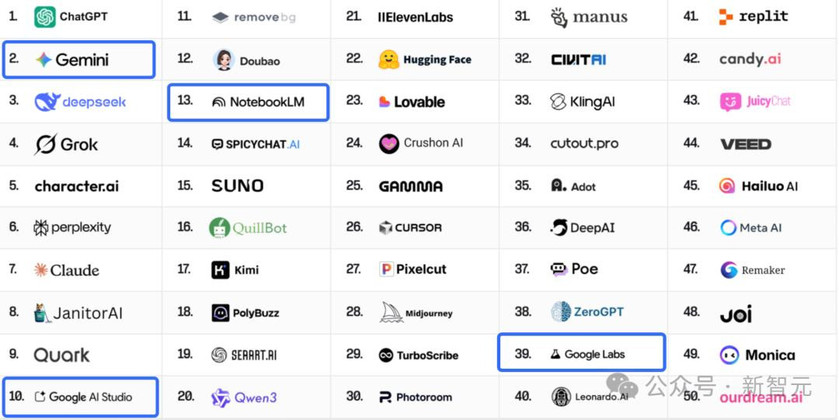Click the Claude starburst icon
Image resolution: width=839 pixels, height=420 pixels.
[41, 270]
